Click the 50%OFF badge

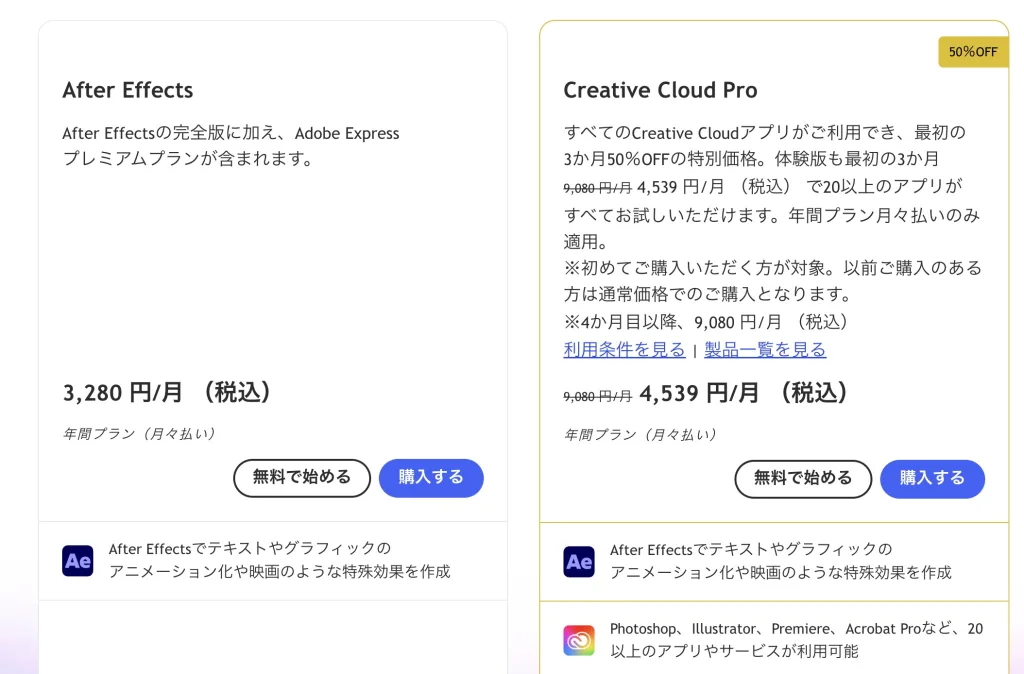click(x=973, y=52)
